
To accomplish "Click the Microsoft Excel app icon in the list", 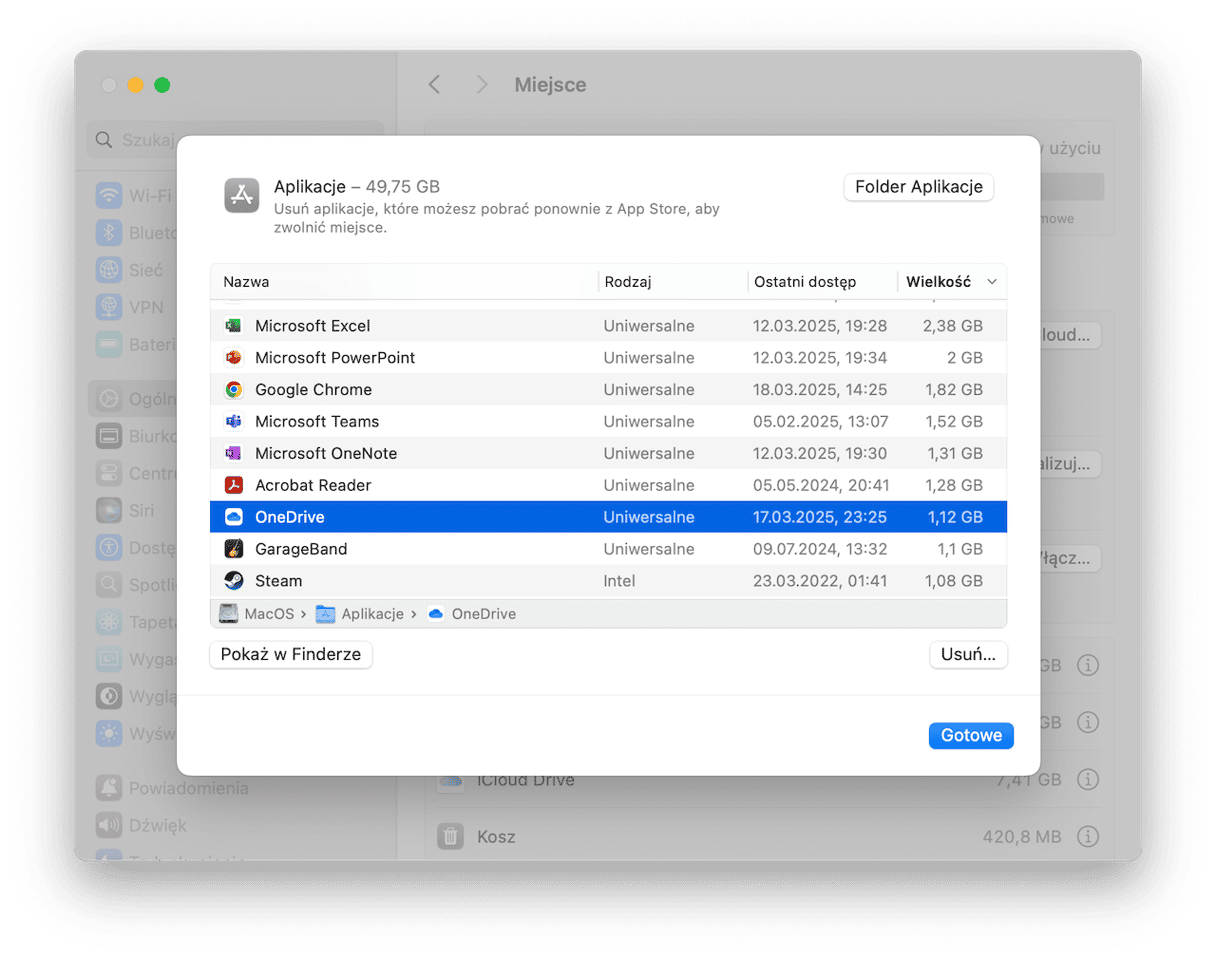I will point(233,326).
